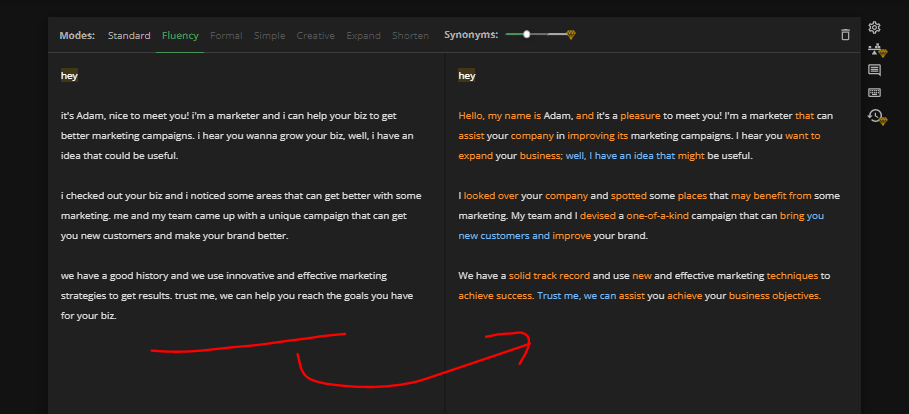Pick the Simple mode
This screenshot has width=909, height=414.
[270, 35]
